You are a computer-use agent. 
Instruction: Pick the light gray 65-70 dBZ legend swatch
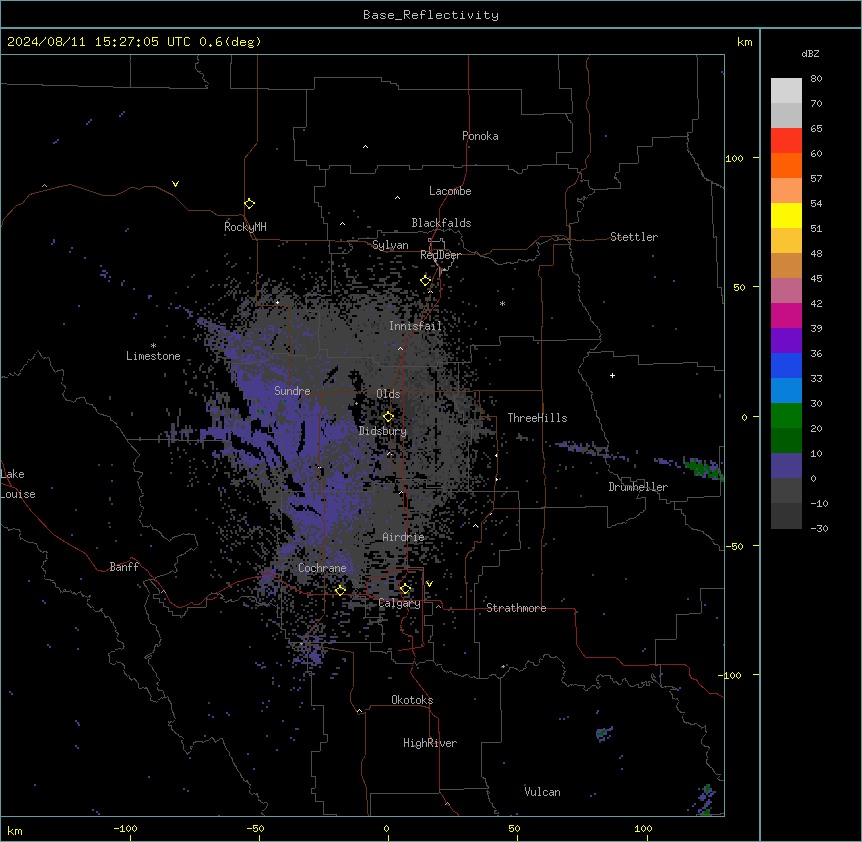coord(786,115)
